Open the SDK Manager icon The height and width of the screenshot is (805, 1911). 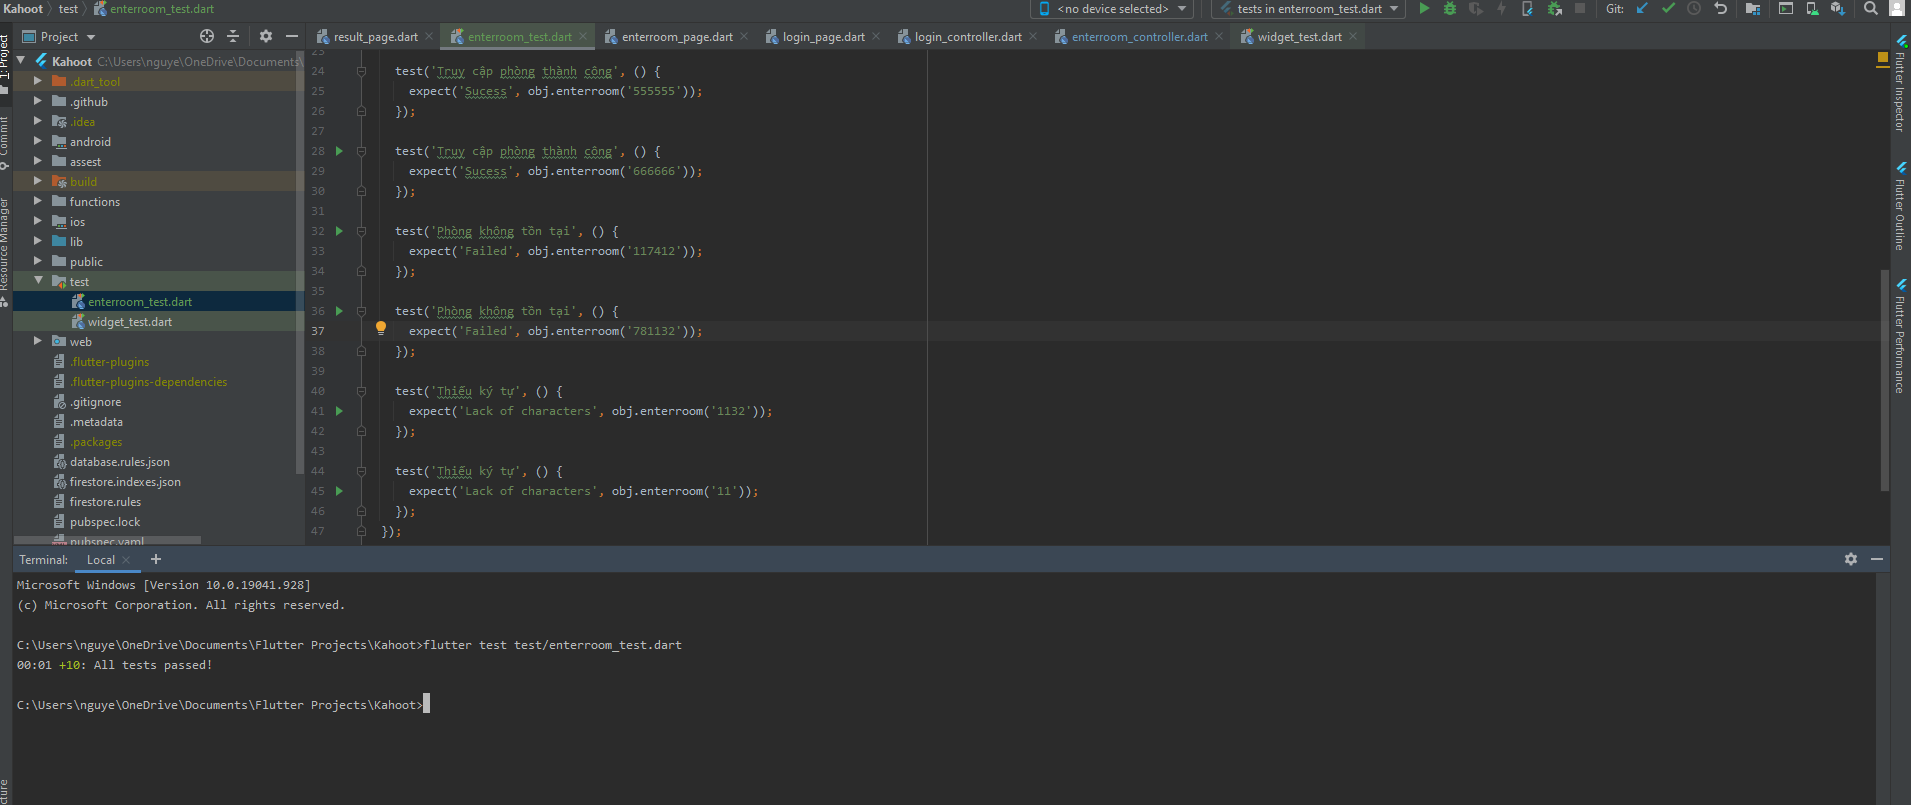[x=1838, y=9]
